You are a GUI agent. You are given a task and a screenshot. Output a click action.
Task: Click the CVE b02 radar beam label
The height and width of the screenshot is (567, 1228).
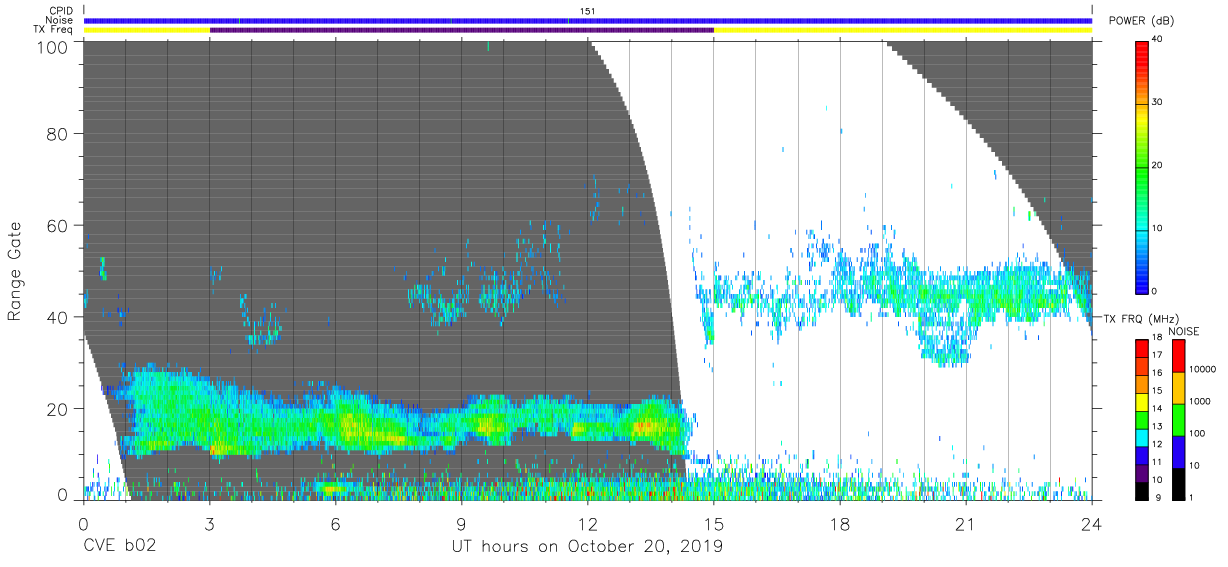pos(118,546)
